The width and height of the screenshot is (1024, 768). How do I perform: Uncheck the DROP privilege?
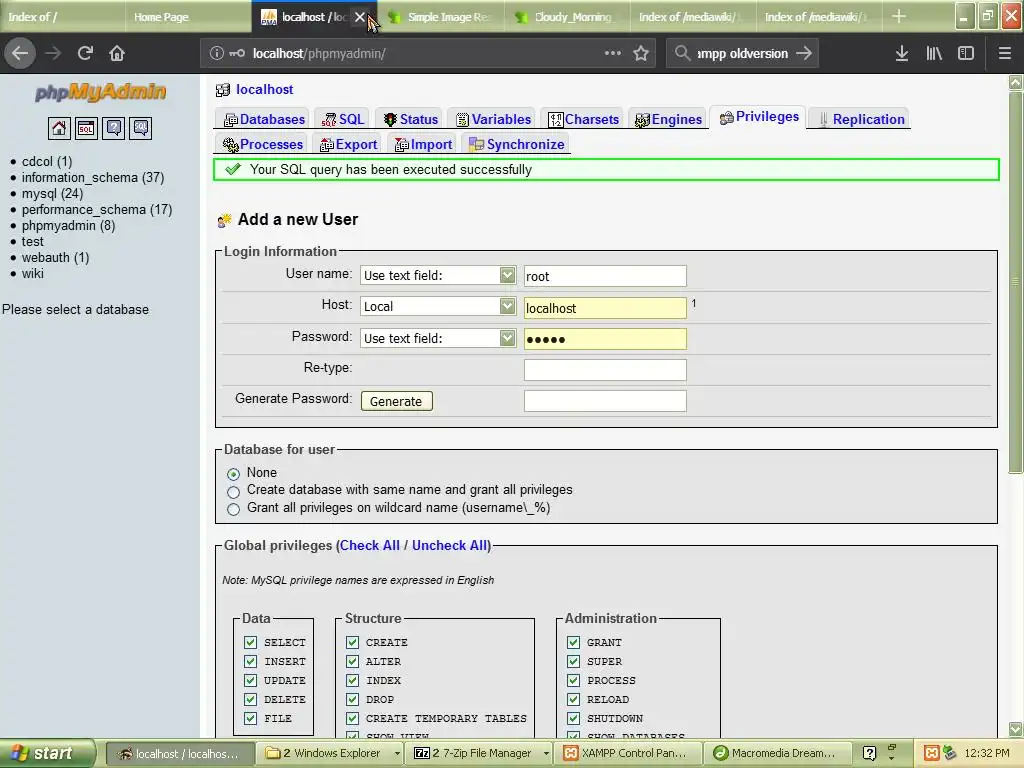click(x=353, y=699)
